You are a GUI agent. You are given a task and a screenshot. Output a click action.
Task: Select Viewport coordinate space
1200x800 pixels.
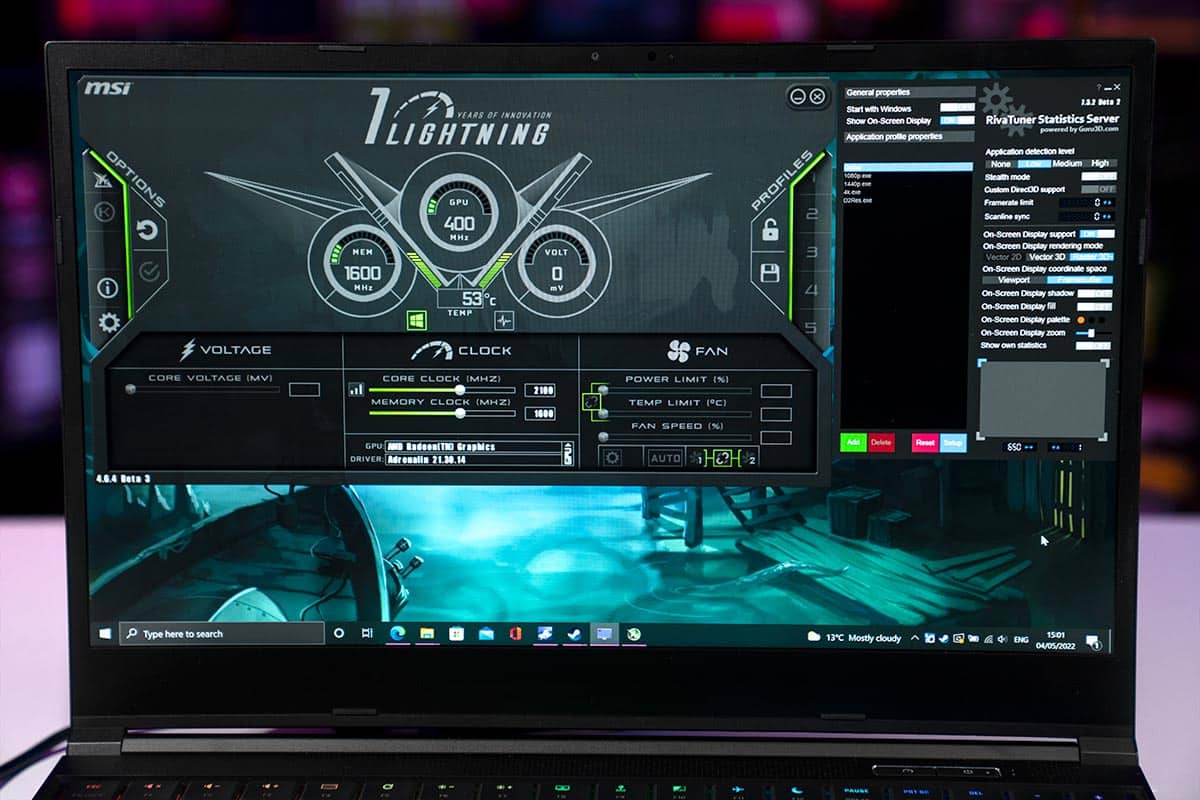point(1013,280)
